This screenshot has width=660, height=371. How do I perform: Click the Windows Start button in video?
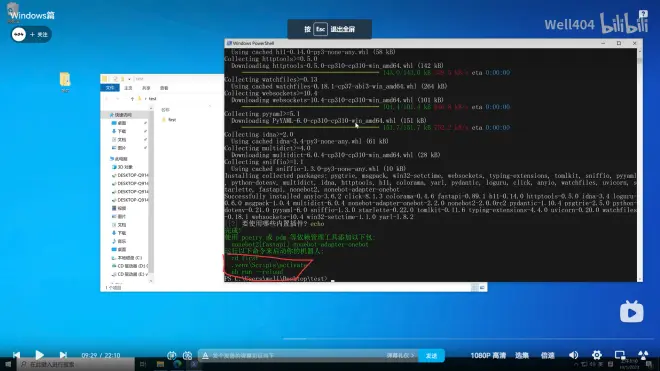[8, 364]
